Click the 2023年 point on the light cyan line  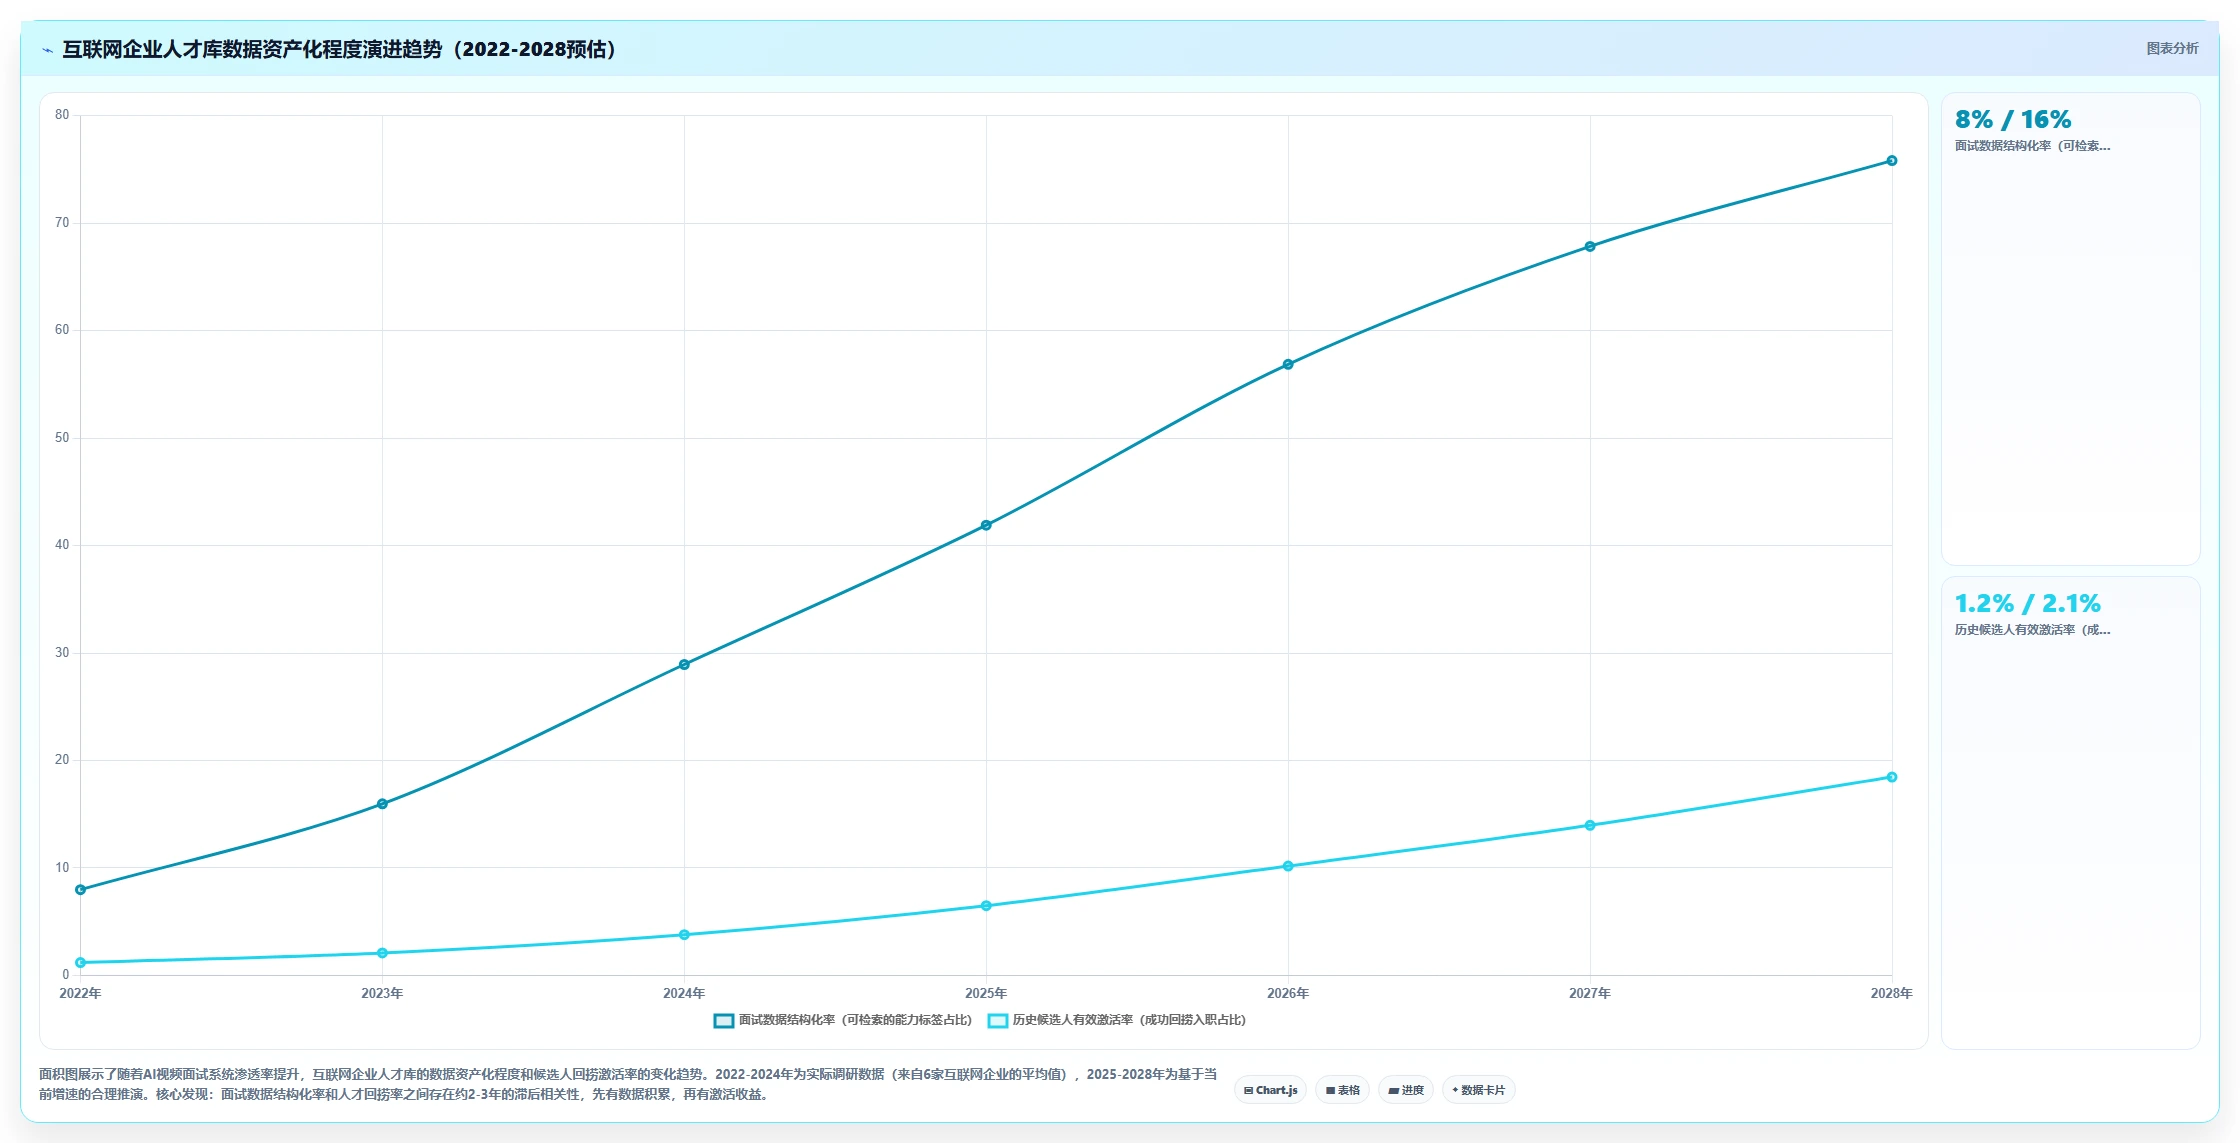(x=382, y=953)
